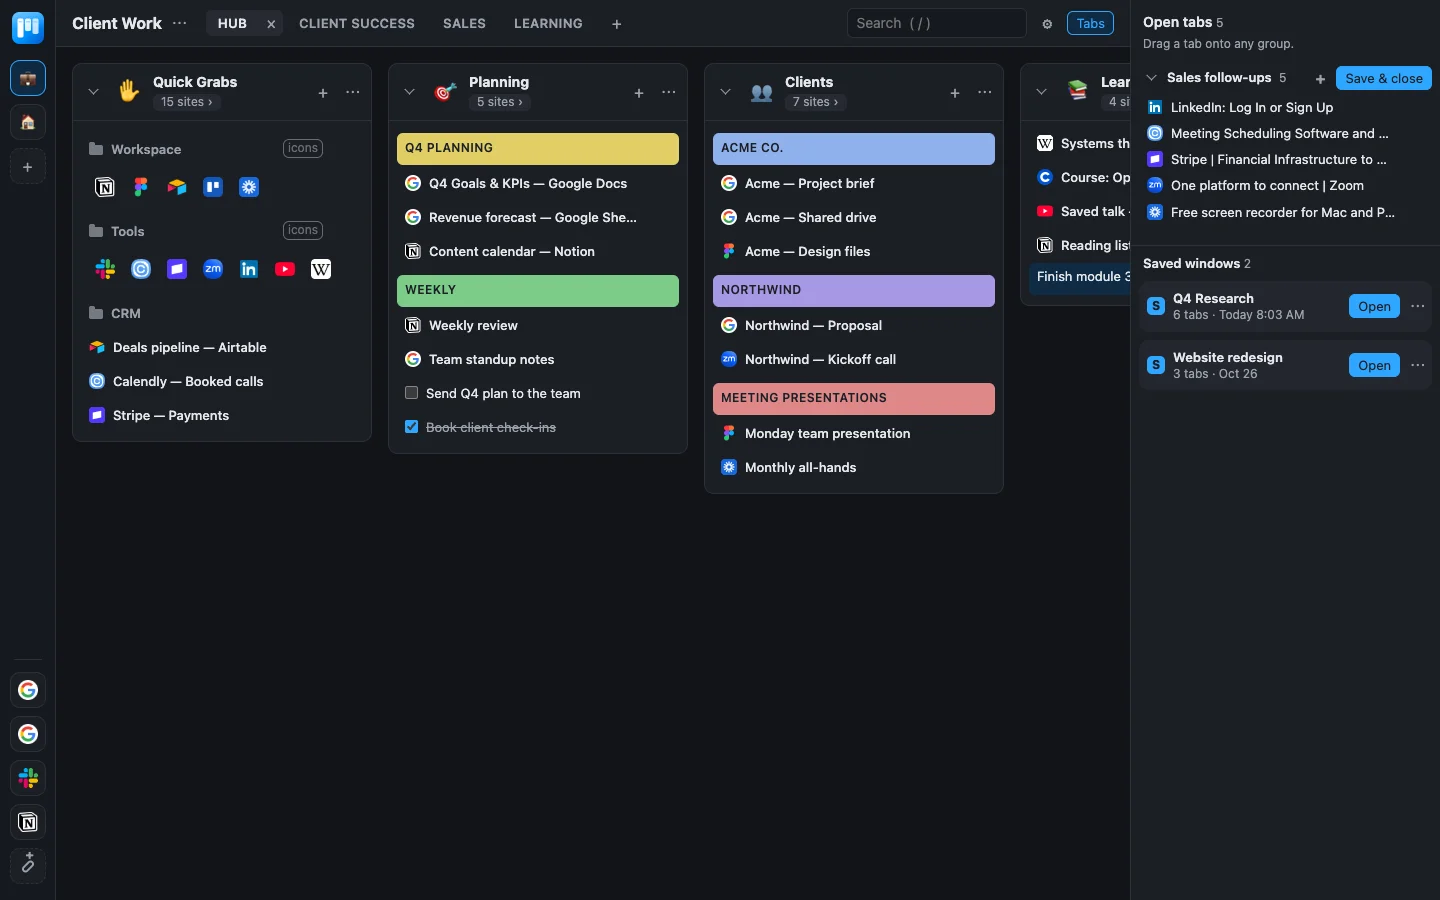Launch the Slack icon under Tools

click(105, 269)
